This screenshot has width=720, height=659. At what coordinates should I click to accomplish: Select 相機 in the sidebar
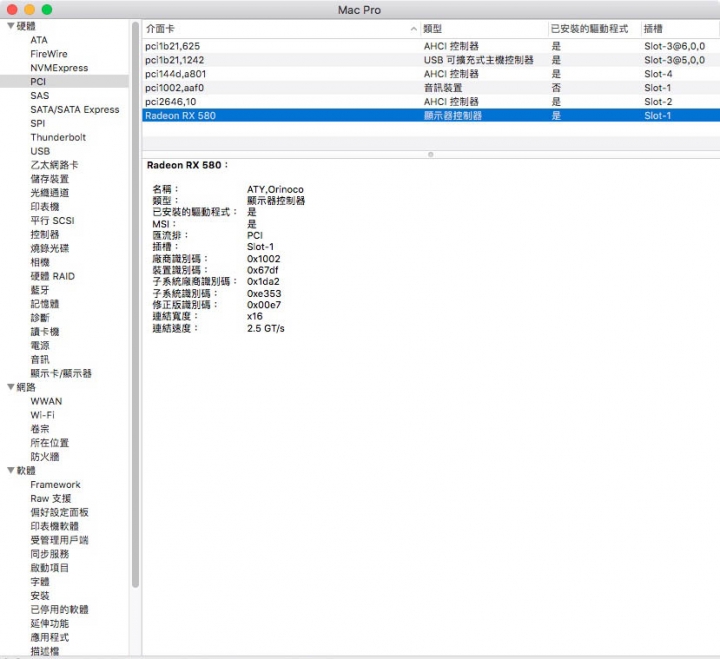(x=40, y=262)
